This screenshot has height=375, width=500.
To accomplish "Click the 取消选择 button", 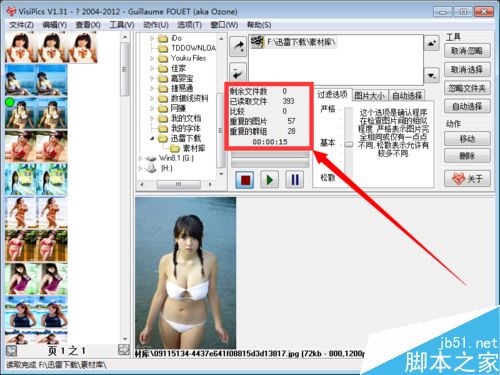I will [467, 70].
